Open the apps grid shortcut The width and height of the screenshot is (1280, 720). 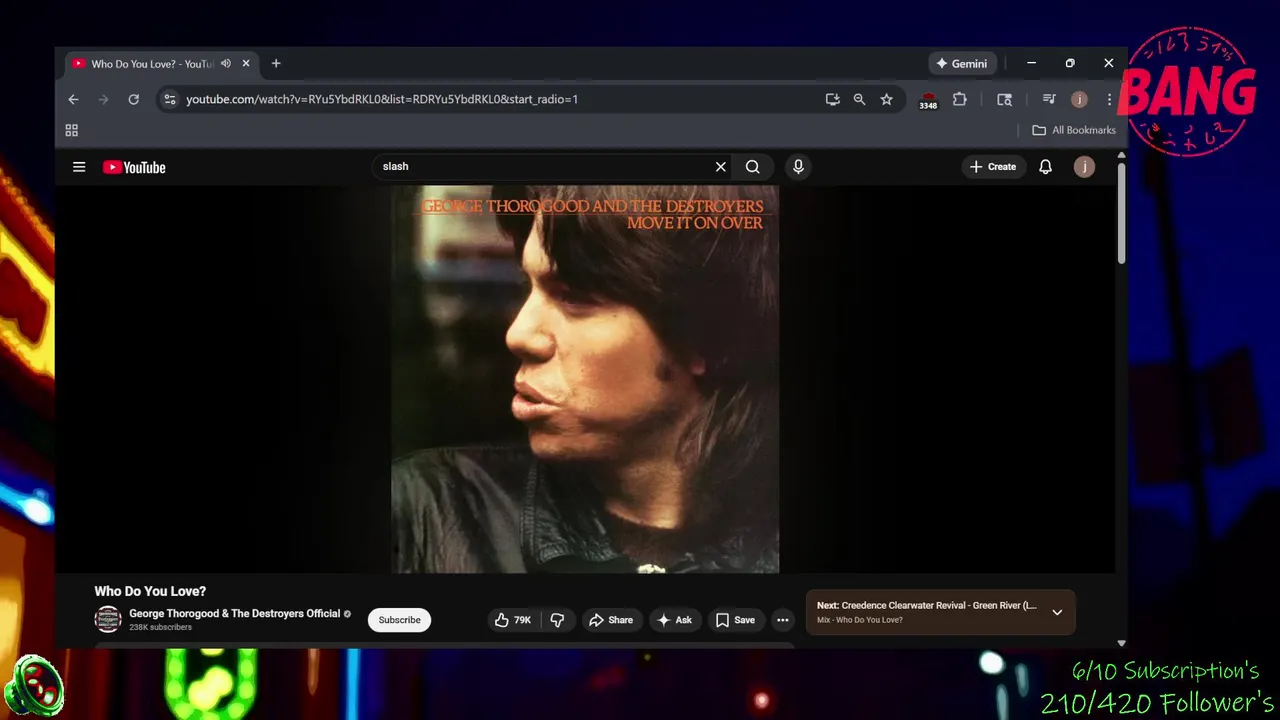[x=71, y=130]
